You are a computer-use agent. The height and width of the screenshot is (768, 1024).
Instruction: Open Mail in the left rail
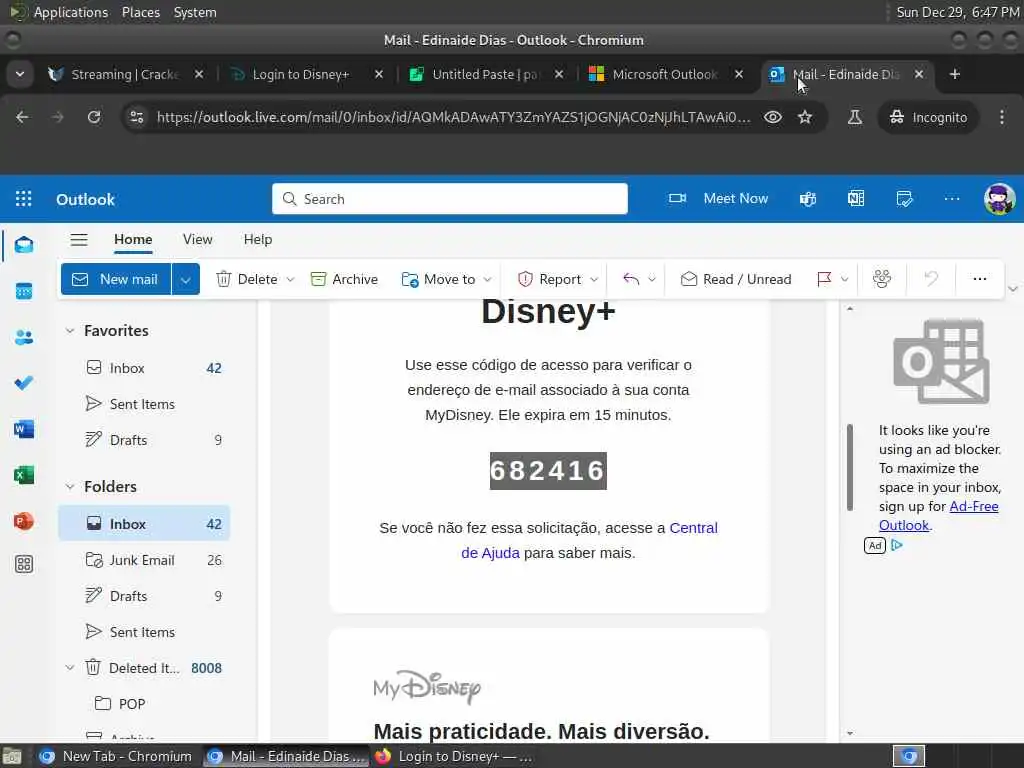click(x=24, y=245)
